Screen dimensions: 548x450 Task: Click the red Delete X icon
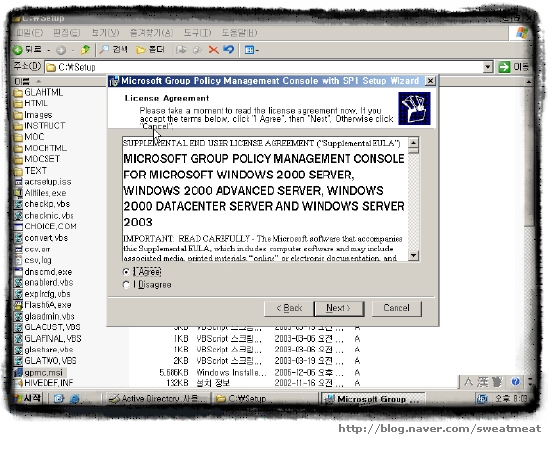[x=213, y=50]
